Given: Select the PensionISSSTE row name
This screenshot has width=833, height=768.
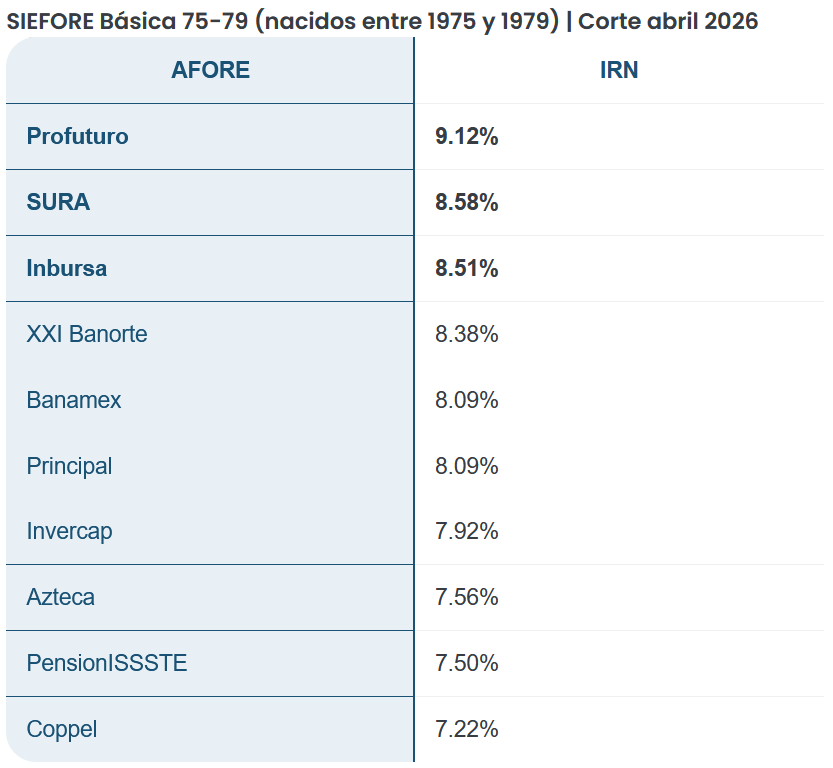Looking at the screenshot, I should 107,663.
